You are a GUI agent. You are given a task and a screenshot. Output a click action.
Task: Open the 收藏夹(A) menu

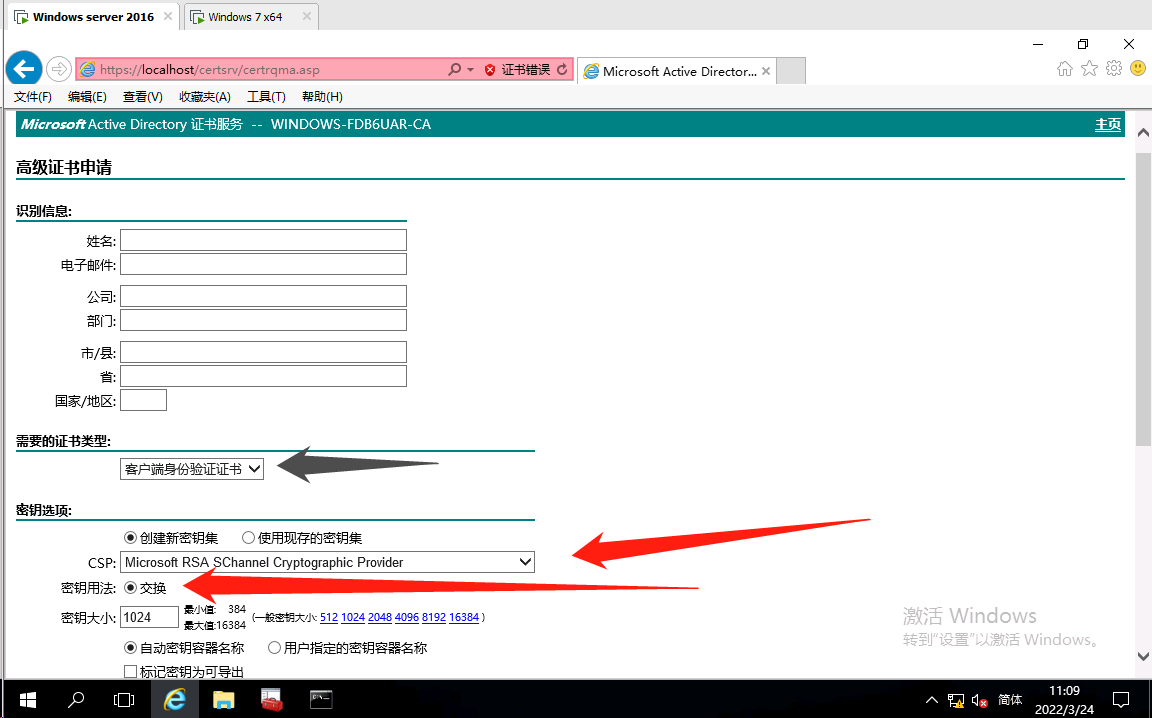[205, 96]
